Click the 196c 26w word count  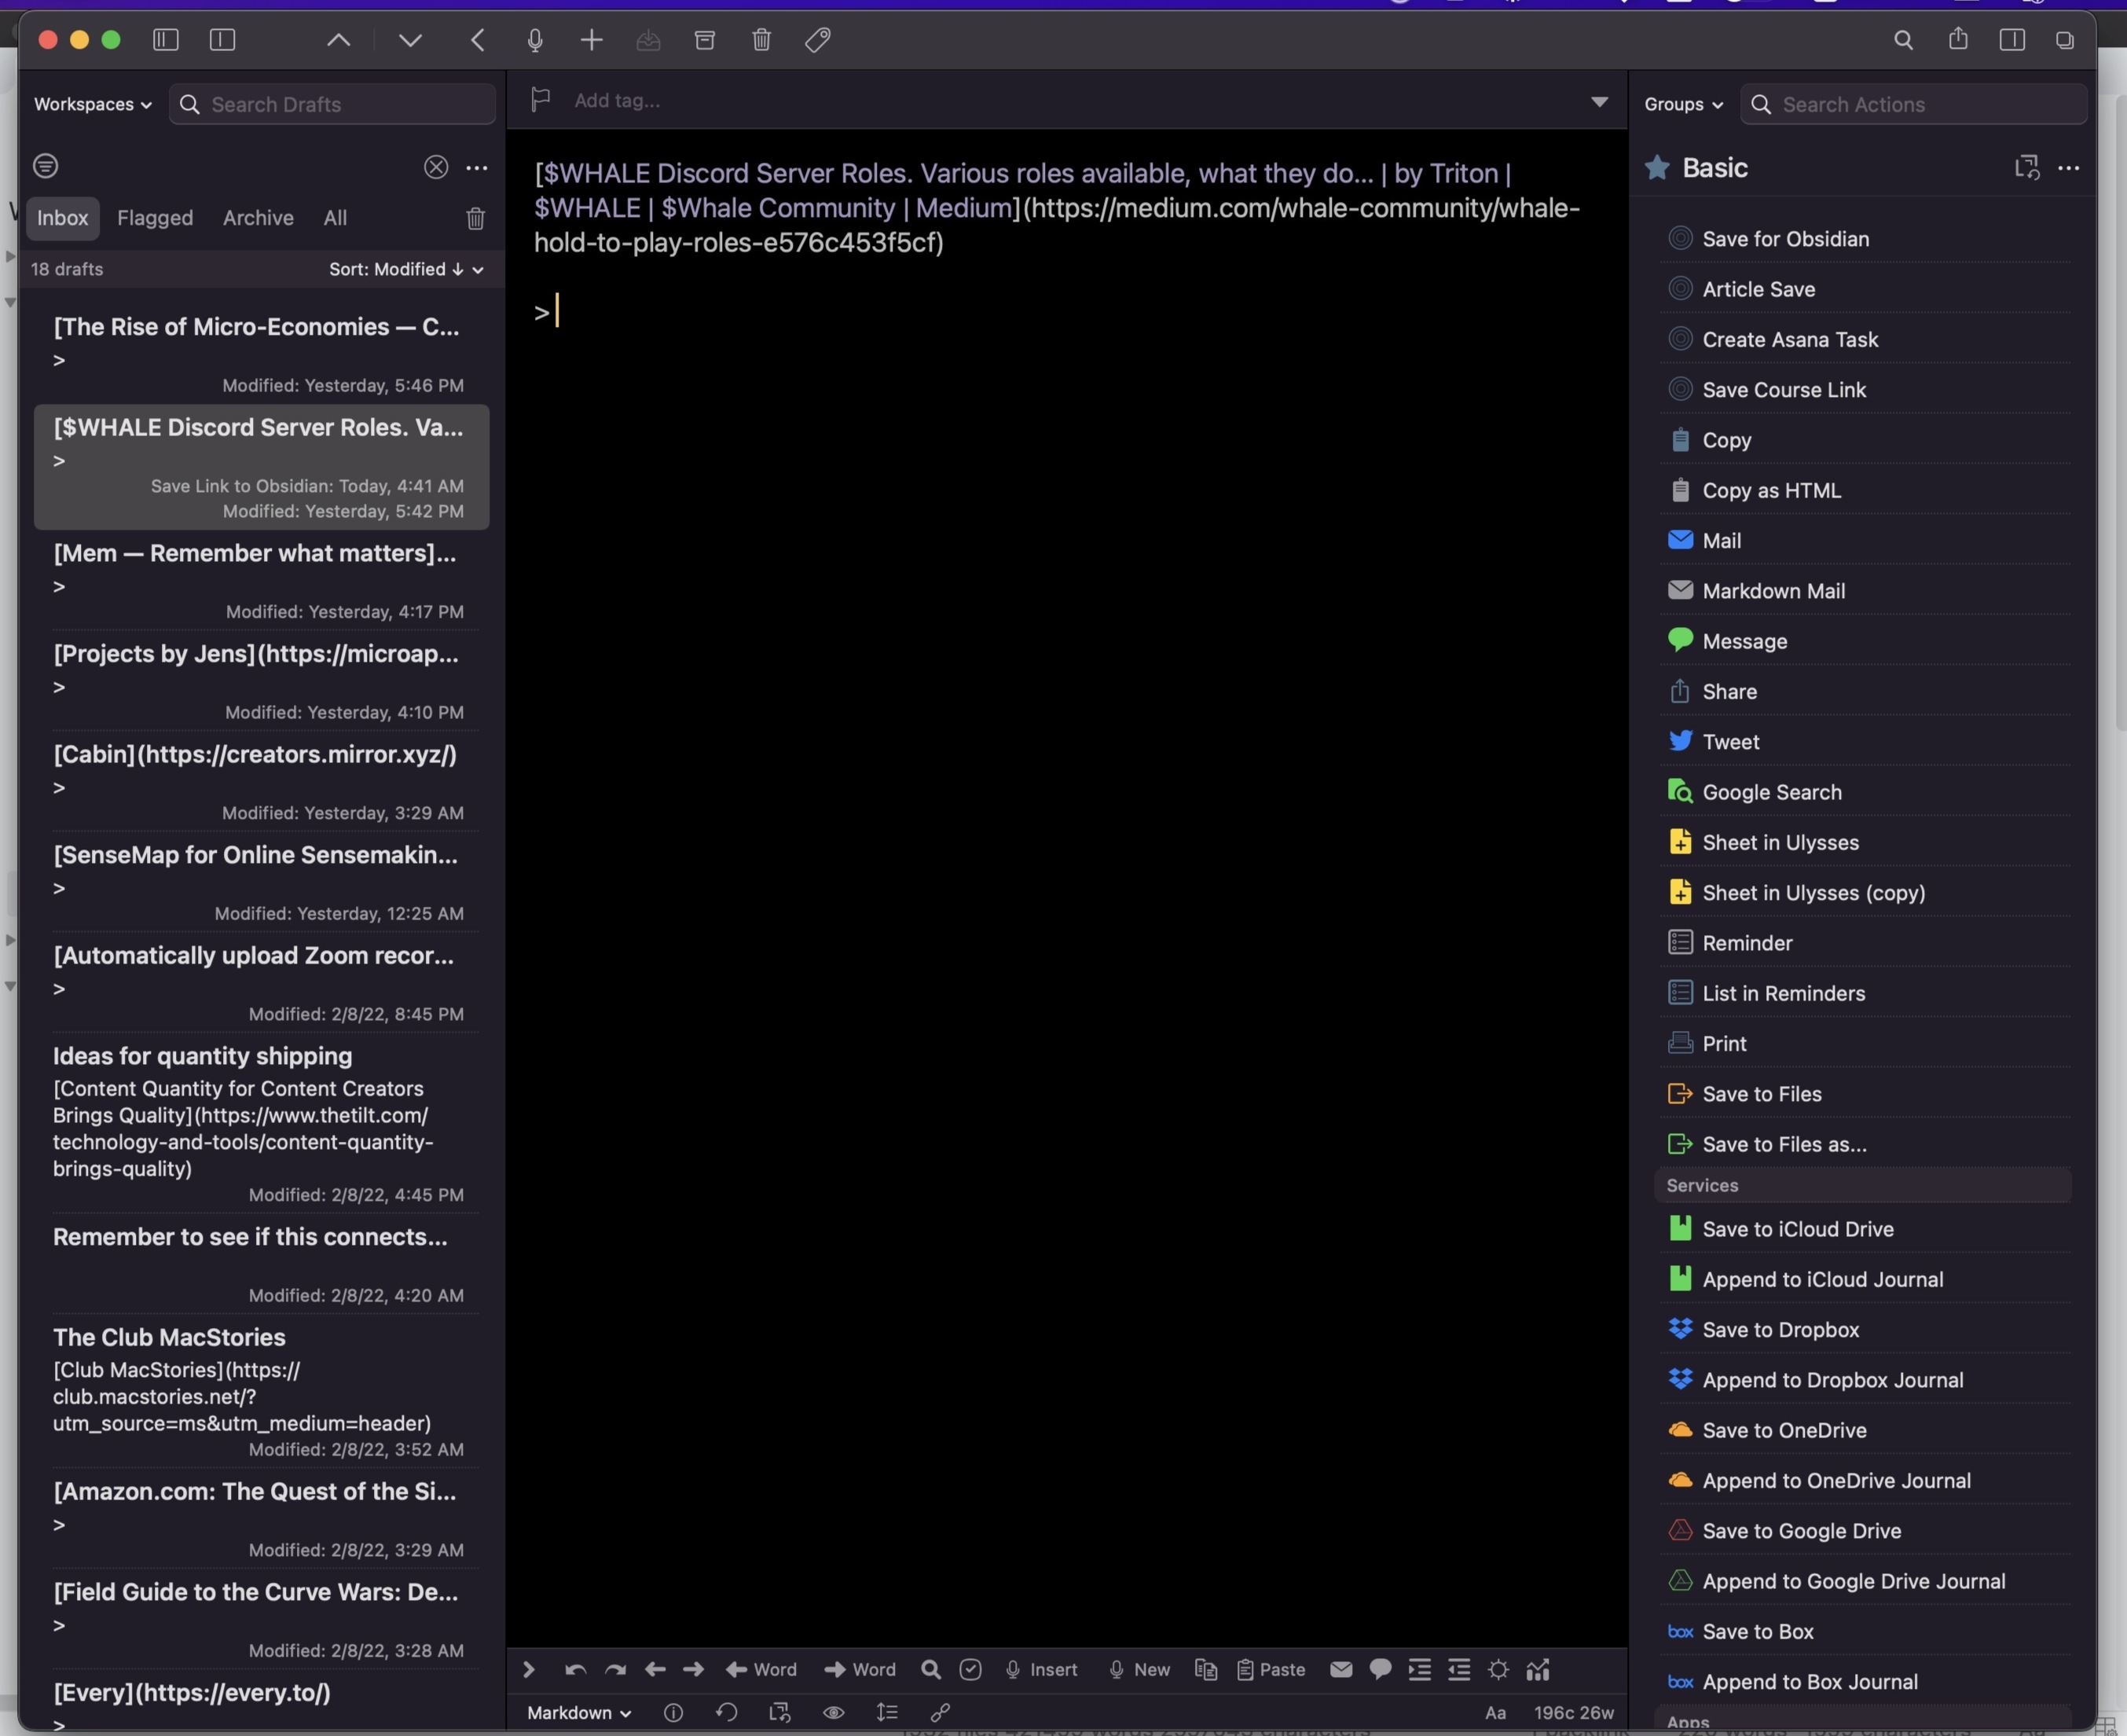1574,1713
